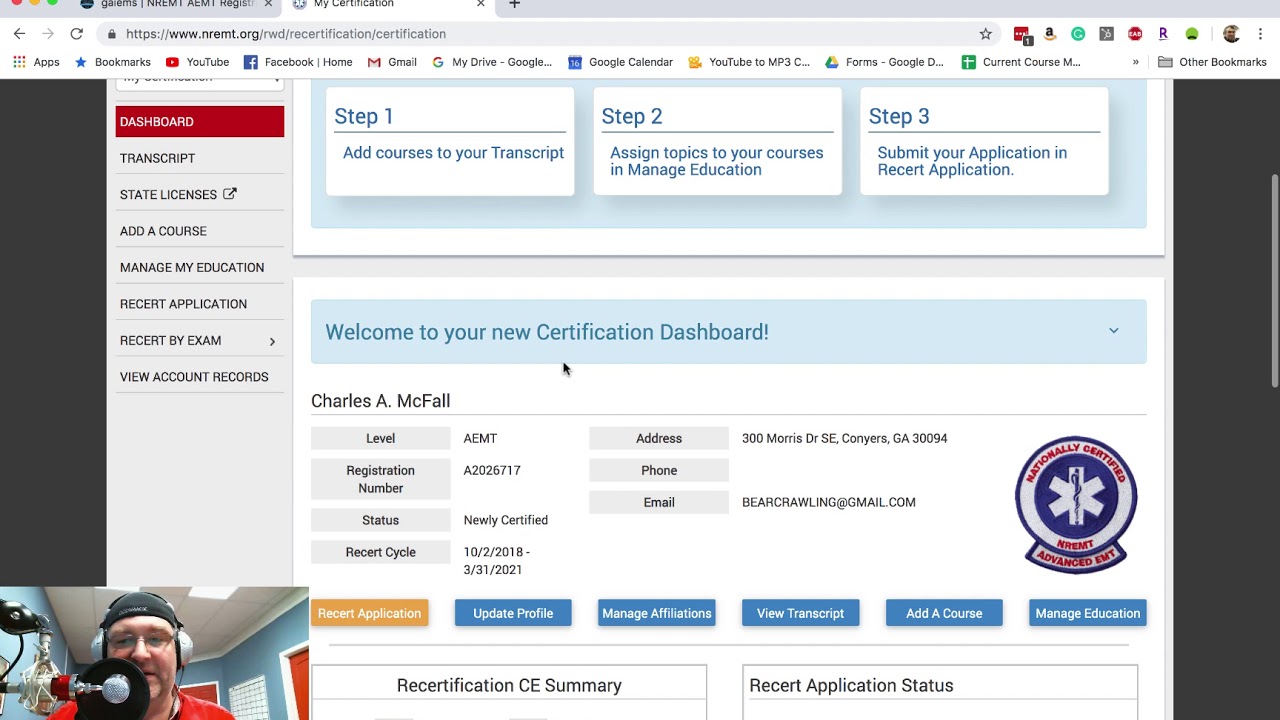The height and width of the screenshot is (720, 1280).
Task: Click the purple R extension icon
Action: click(1163, 34)
